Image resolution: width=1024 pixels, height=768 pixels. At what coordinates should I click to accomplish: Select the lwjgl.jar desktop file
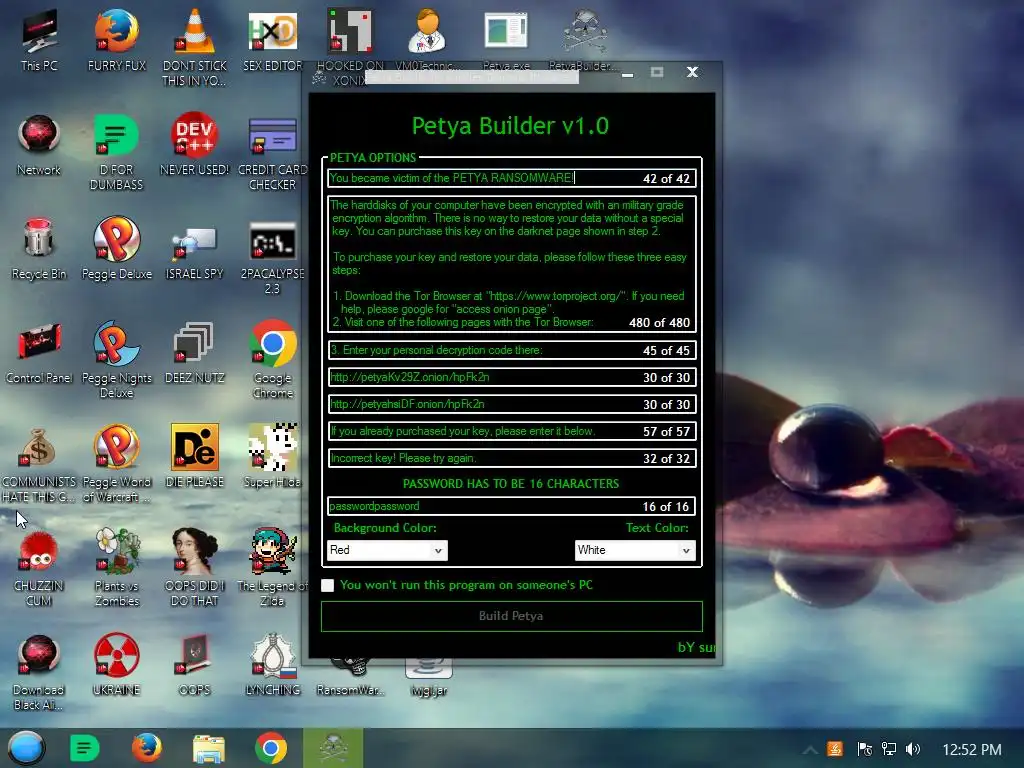tap(428, 679)
